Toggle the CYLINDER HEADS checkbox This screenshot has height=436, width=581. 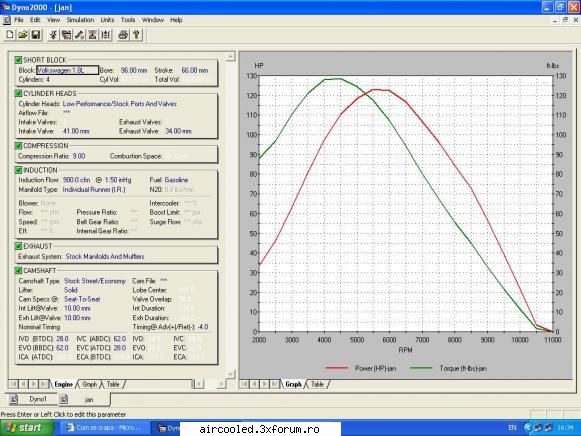click(18, 93)
